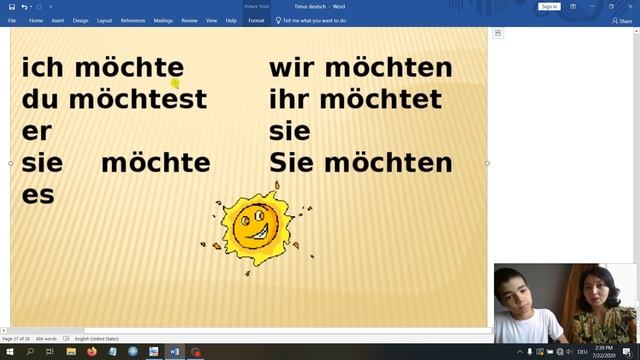Viewport: 640px width, 360px height.
Task: Switch to the Insert ribbon tab
Action: (x=58, y=20)
